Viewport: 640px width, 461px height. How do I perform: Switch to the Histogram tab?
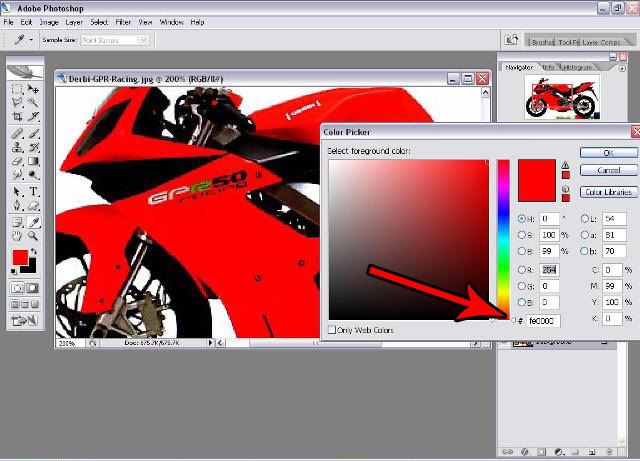577,67
